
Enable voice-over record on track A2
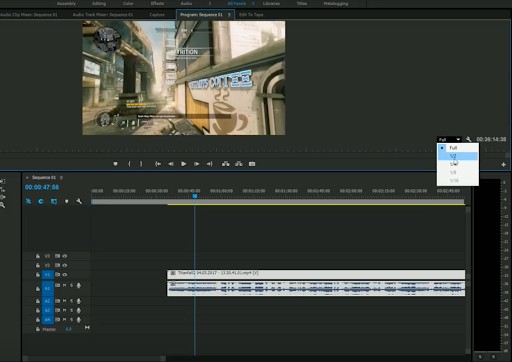(79, 301)
